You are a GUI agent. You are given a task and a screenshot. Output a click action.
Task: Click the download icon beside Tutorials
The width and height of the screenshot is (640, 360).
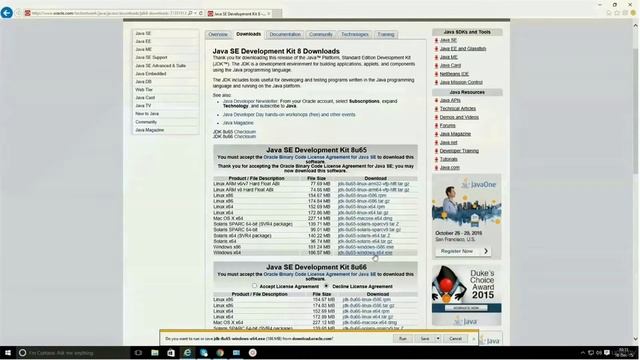(x=436, y=159)
